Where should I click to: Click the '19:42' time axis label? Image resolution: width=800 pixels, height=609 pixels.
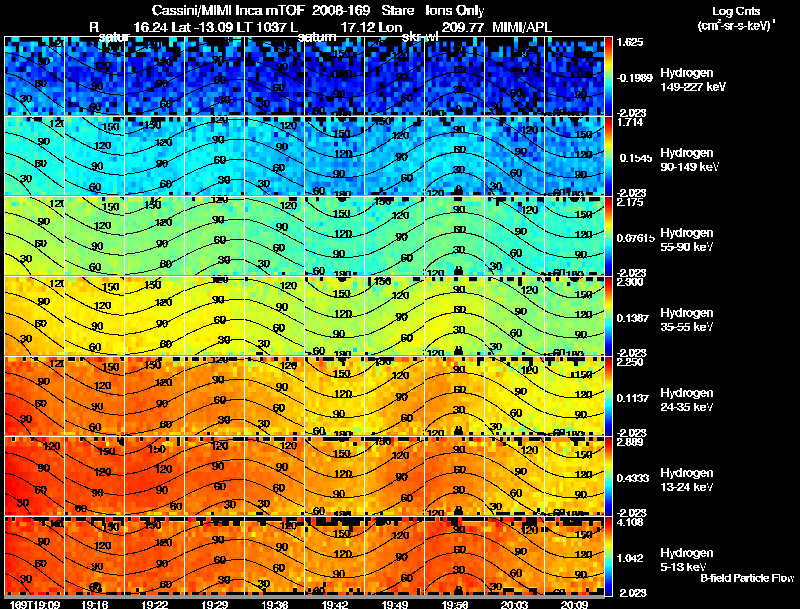click(335, 604)
